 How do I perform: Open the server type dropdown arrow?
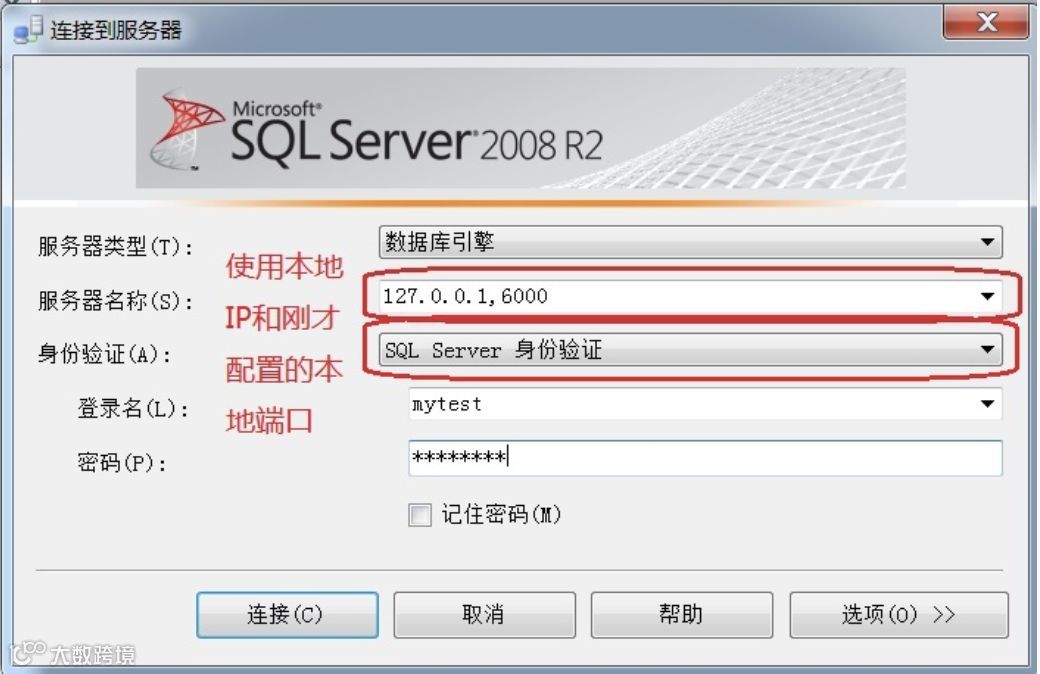987,242
